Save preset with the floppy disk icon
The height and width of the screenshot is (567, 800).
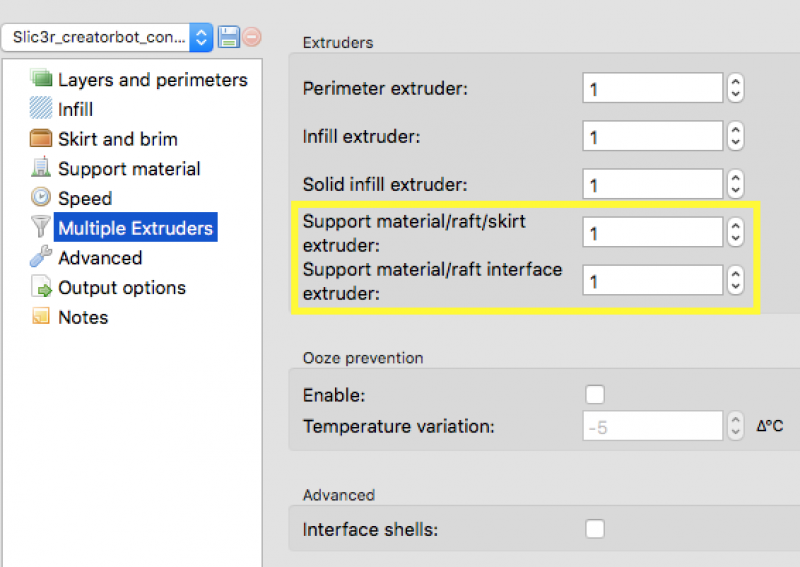tap(228, 37)
